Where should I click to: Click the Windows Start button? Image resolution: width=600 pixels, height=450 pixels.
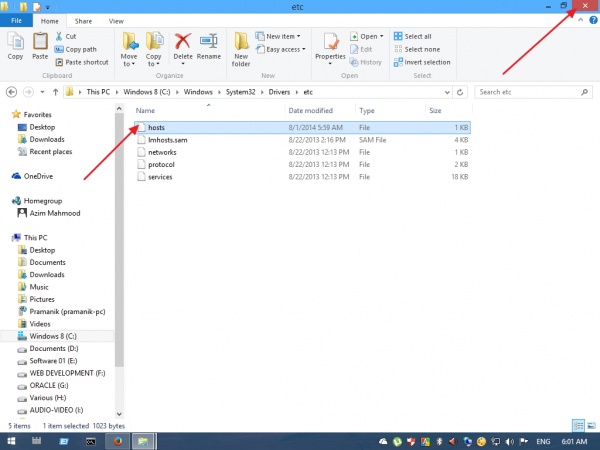[11, 441]
